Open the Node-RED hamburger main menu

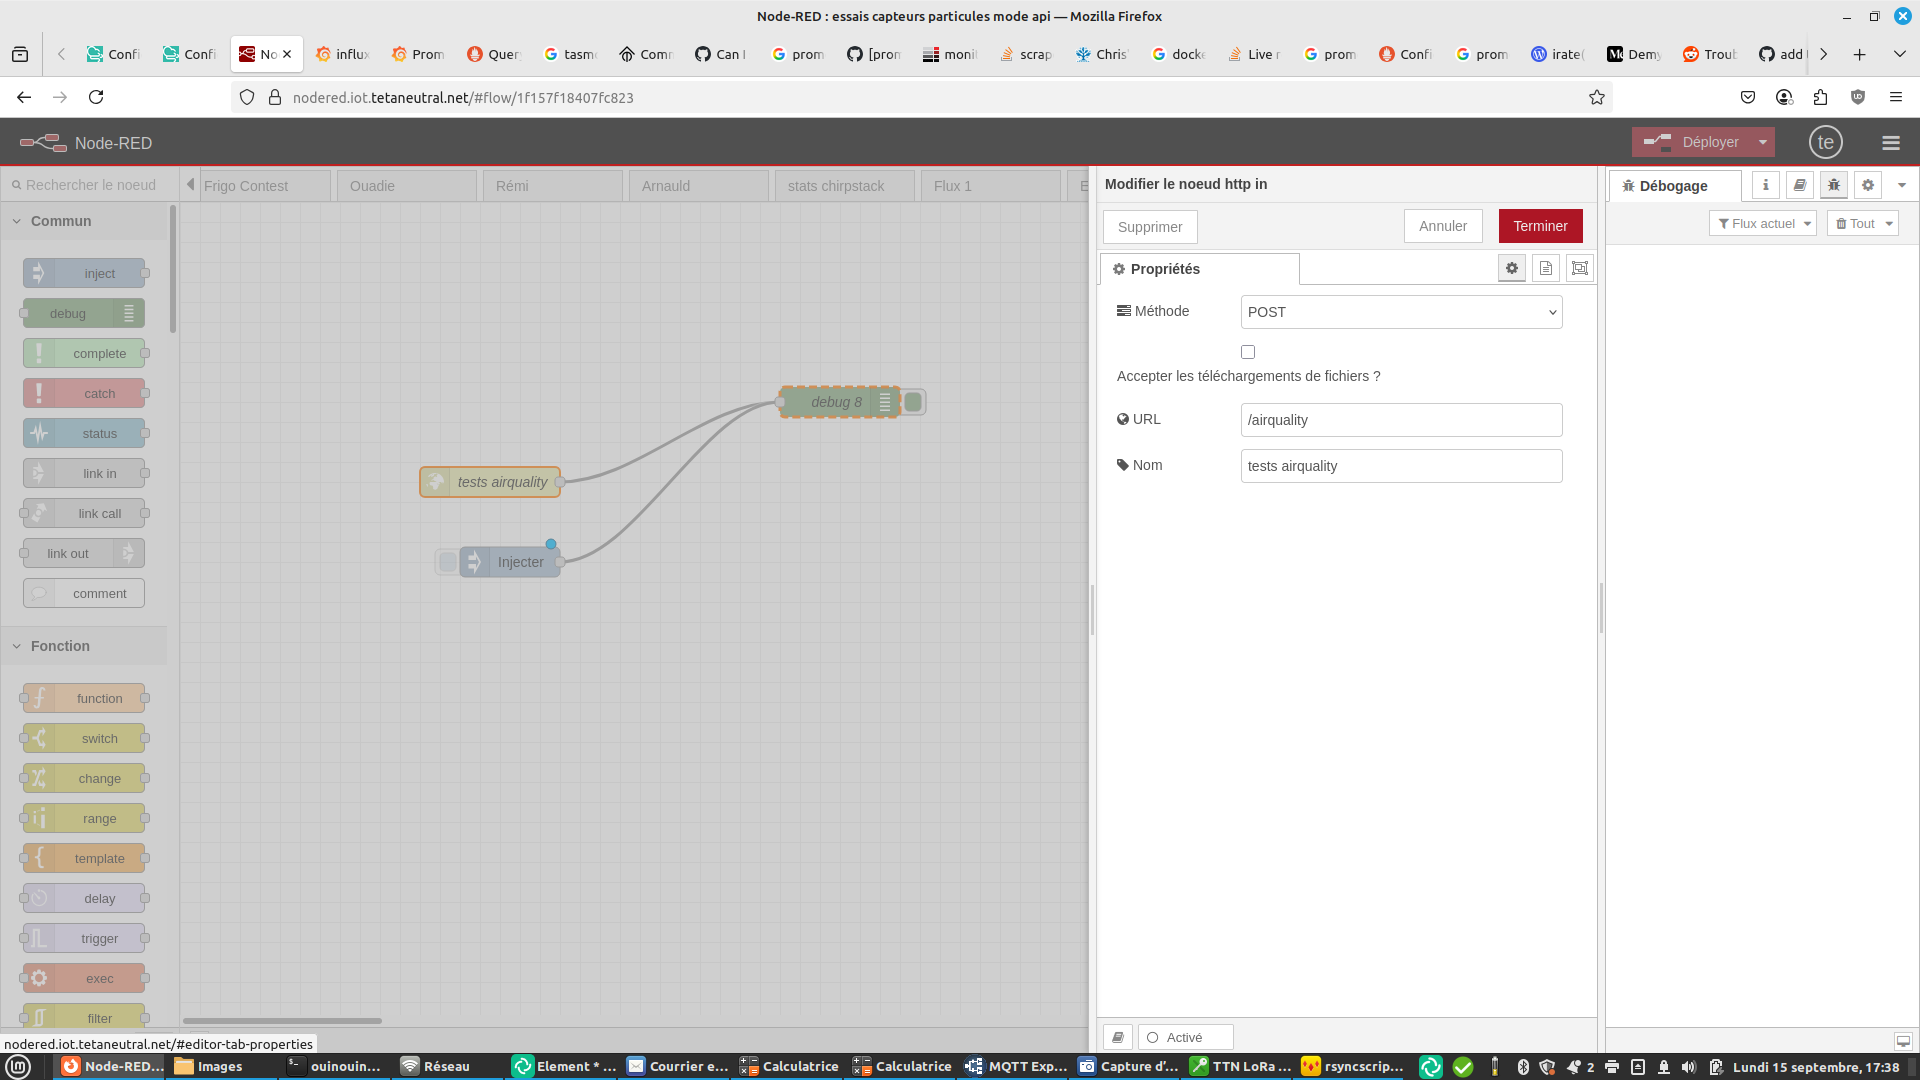(x=1890, y=143)
